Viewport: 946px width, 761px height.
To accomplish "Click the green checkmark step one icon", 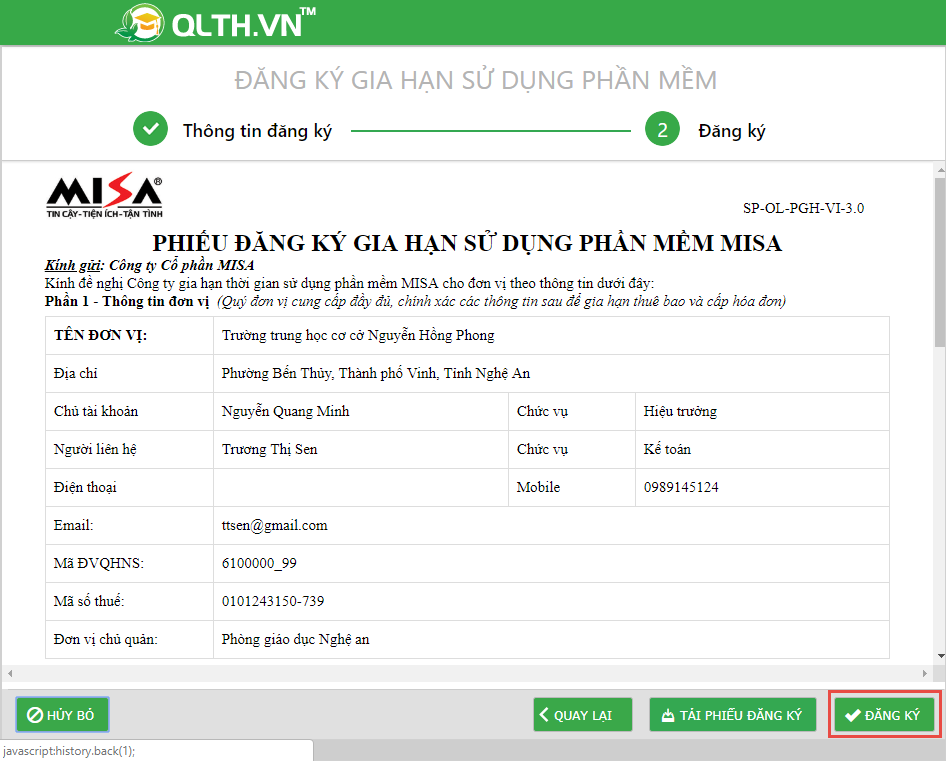I will click(x=150, y=129).
